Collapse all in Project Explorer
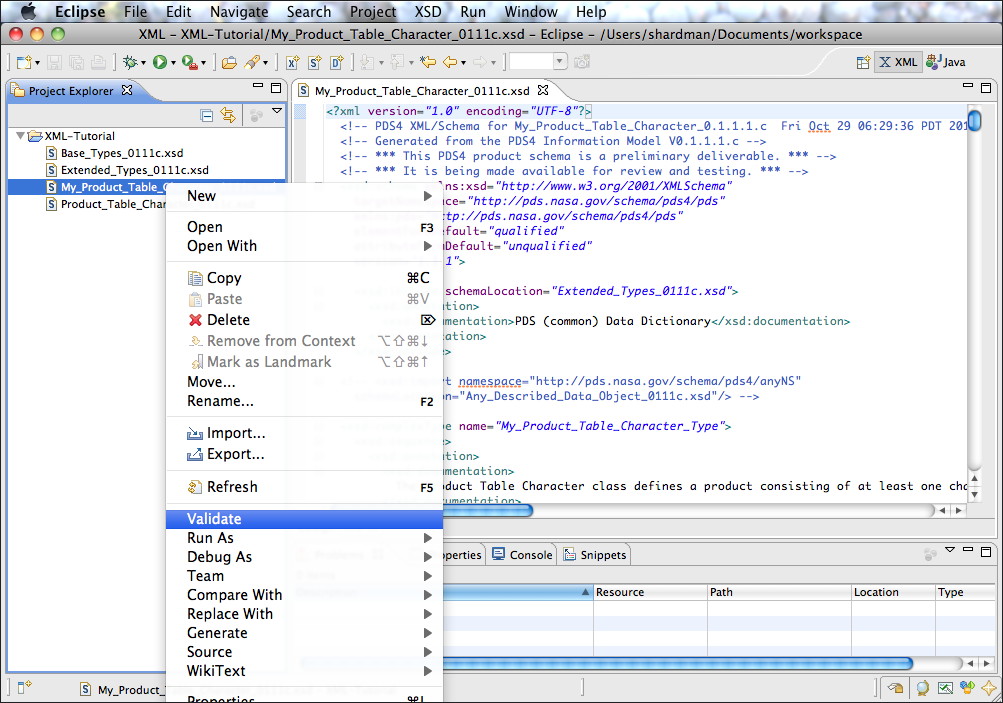1003x703 pixels. click(207, 116)
